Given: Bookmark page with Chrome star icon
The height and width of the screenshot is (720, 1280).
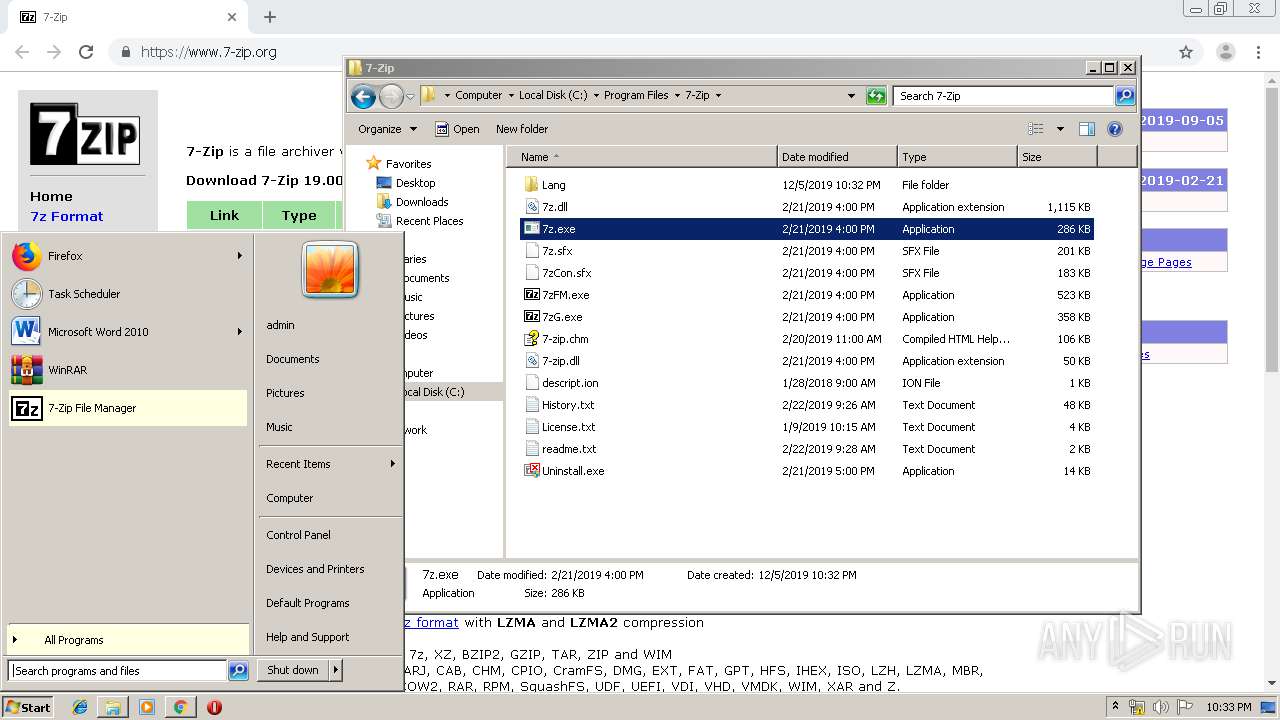Looking at the screenshot, I should pos(1186,52).
